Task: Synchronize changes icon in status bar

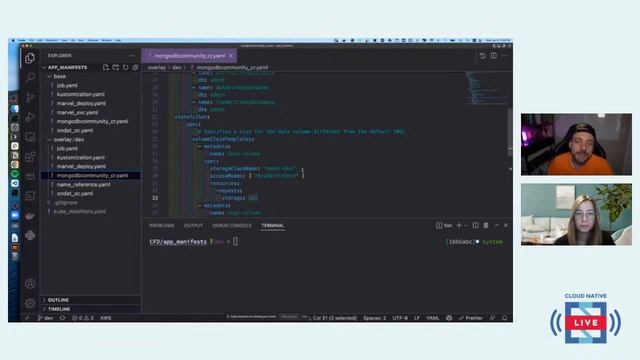Action: point(62,318)
